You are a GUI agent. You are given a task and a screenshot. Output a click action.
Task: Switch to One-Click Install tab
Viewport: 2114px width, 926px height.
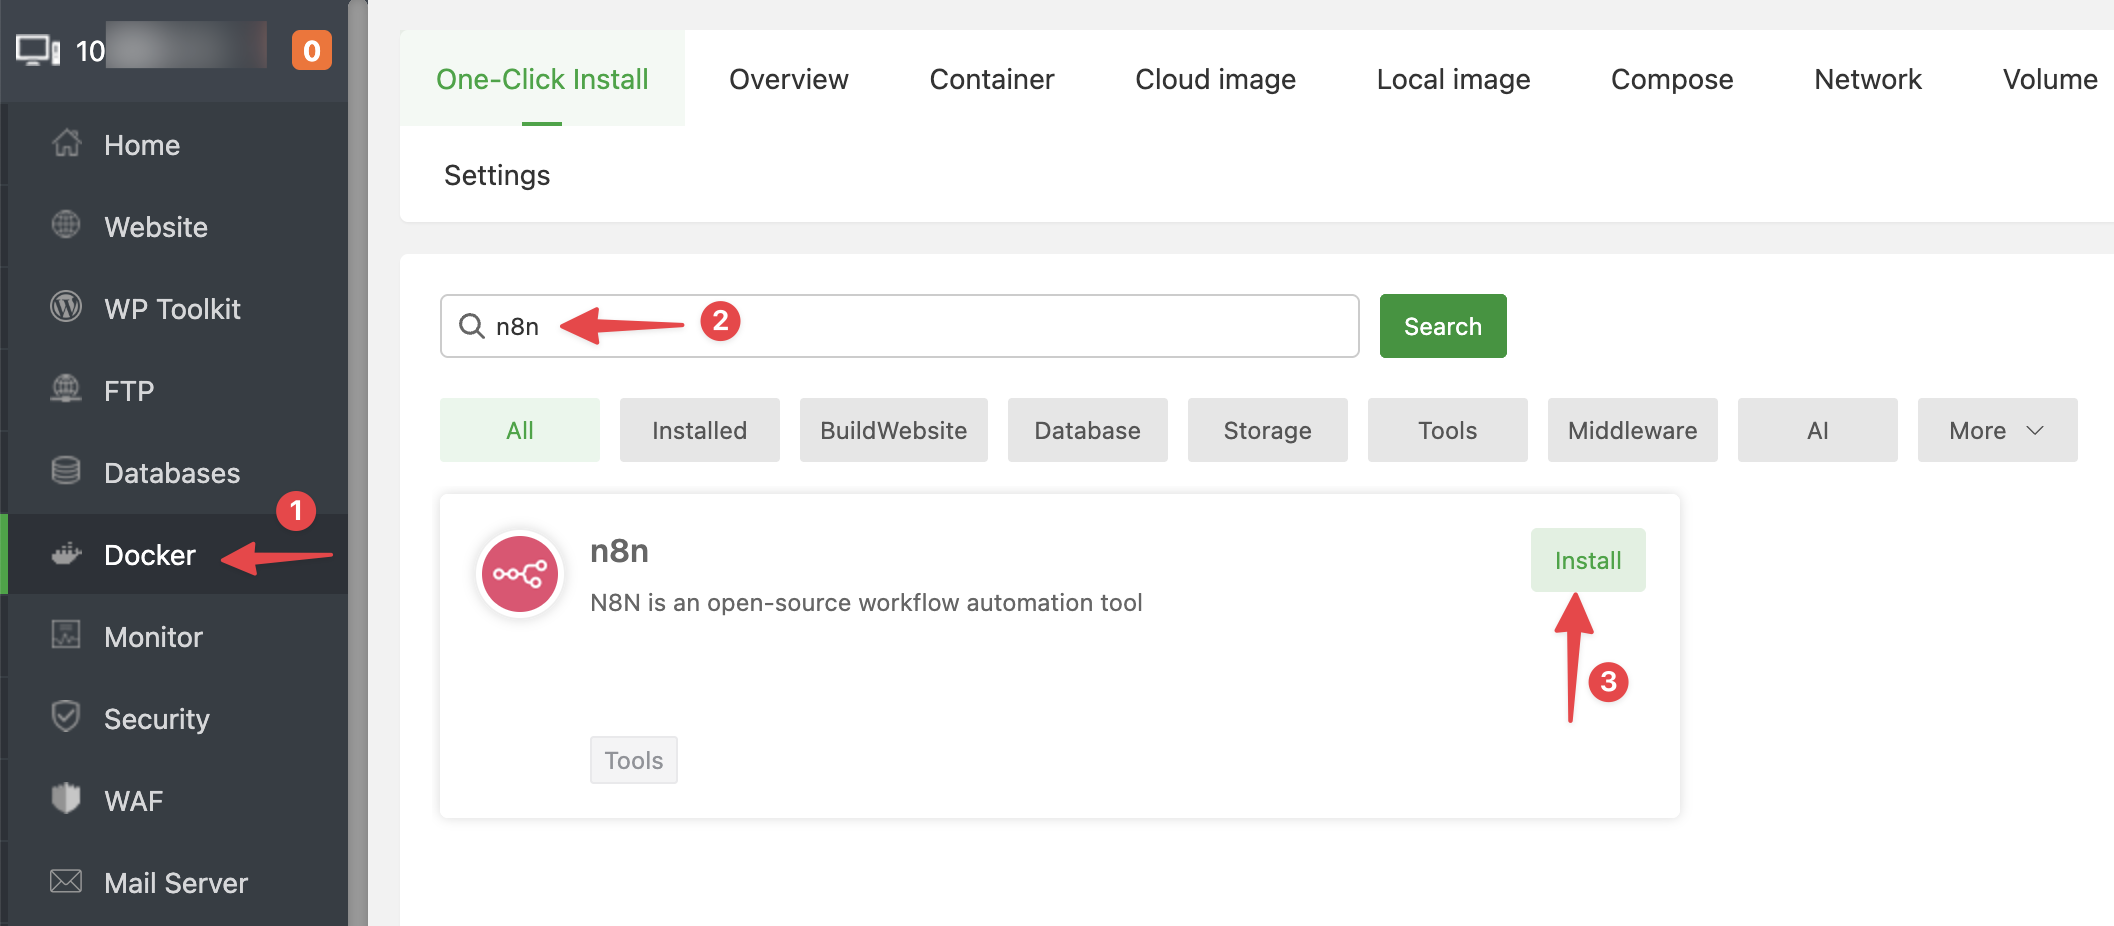(542, 79)
